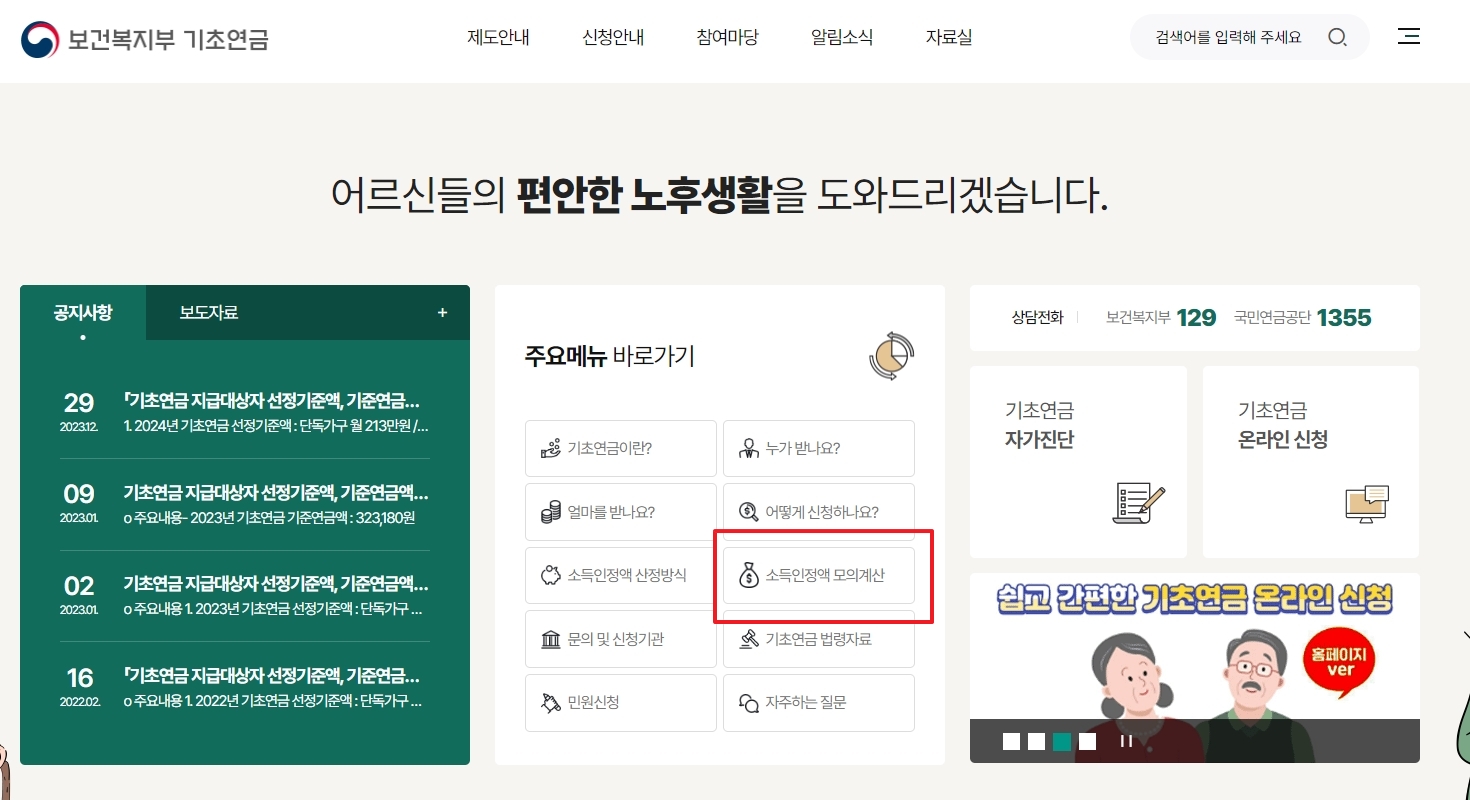Open the 민원신청 shortcut
Viewport: 1470px width, 800px height.
(621, 703)
